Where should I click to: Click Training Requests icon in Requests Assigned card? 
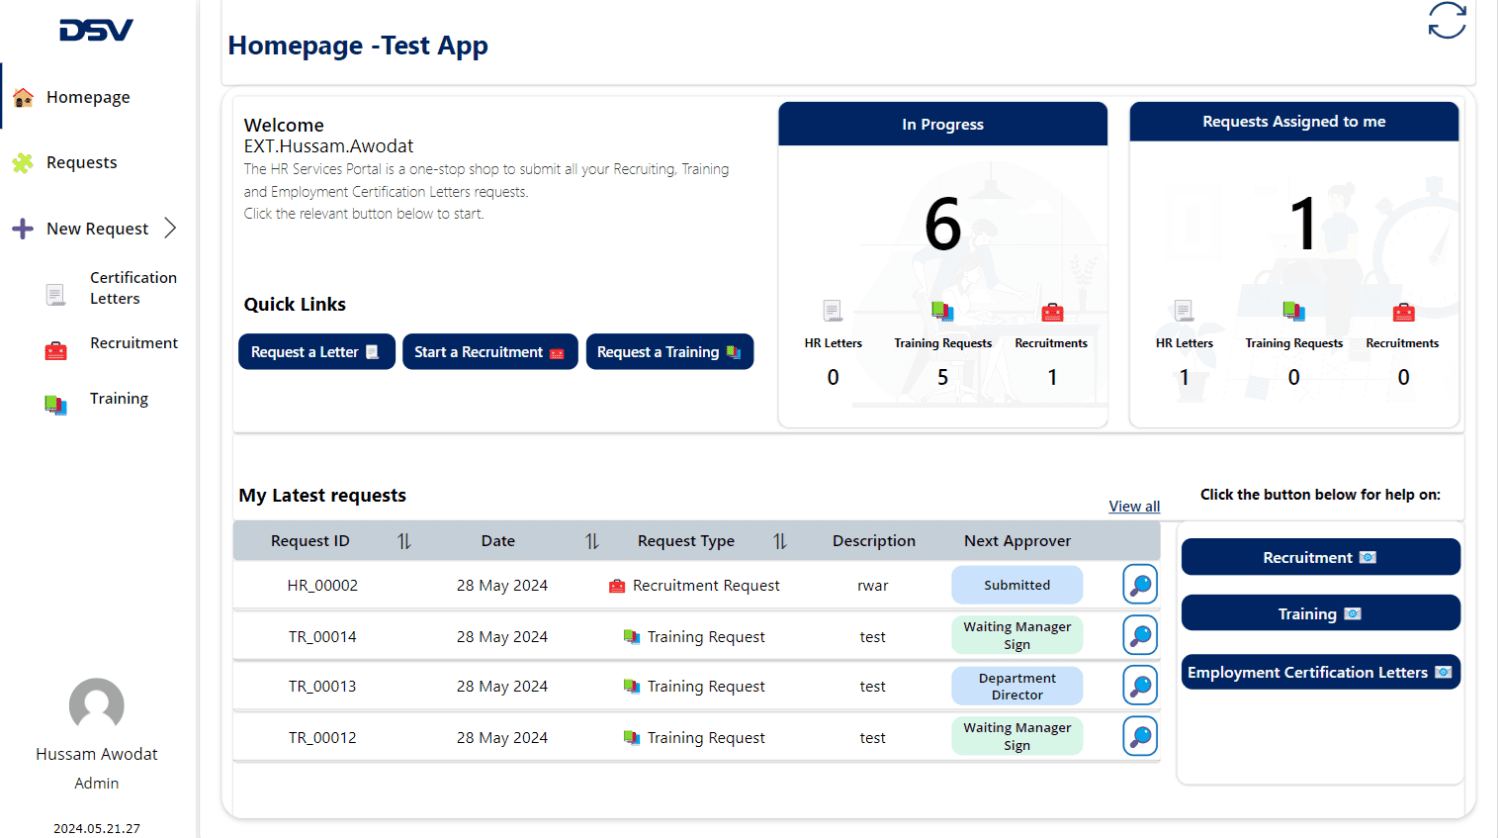point(1294,311)
